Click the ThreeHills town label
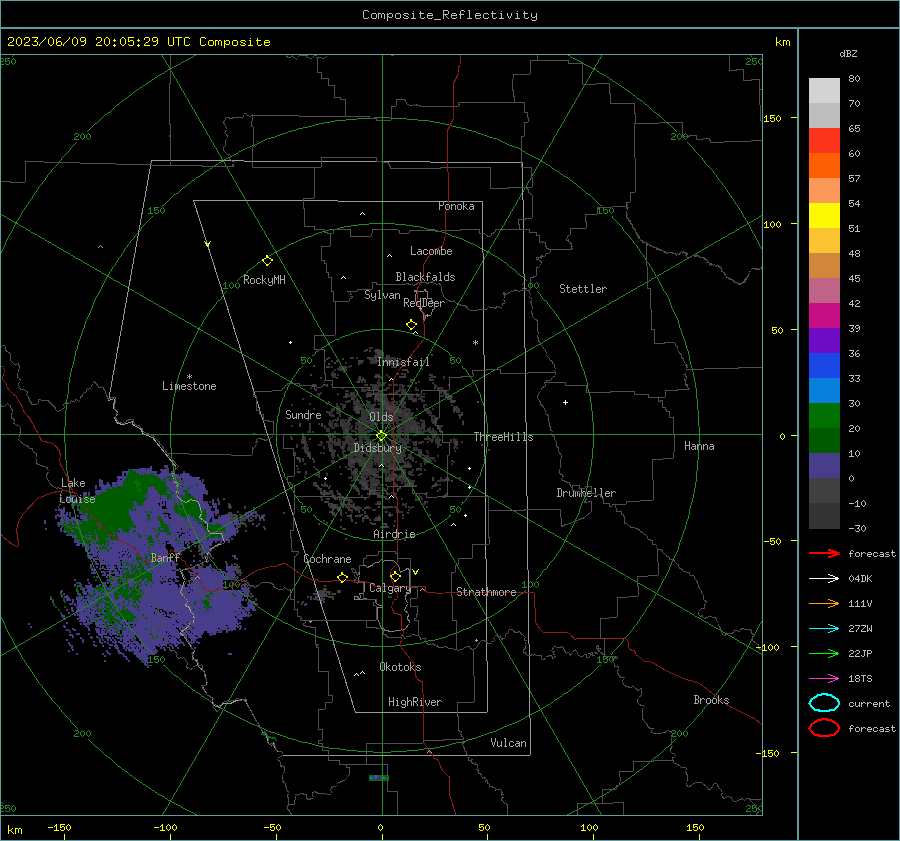Image resolution: width=900 pixels, height=841 pixels. [x=503, y=437]
